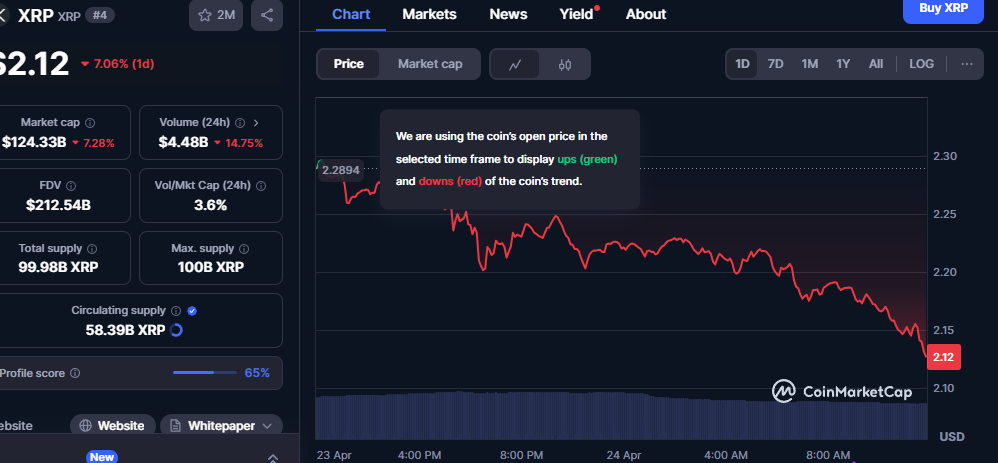Open the Markets tab
The height and width of the screenshot is (463, 998).
[x=430, y=14]
